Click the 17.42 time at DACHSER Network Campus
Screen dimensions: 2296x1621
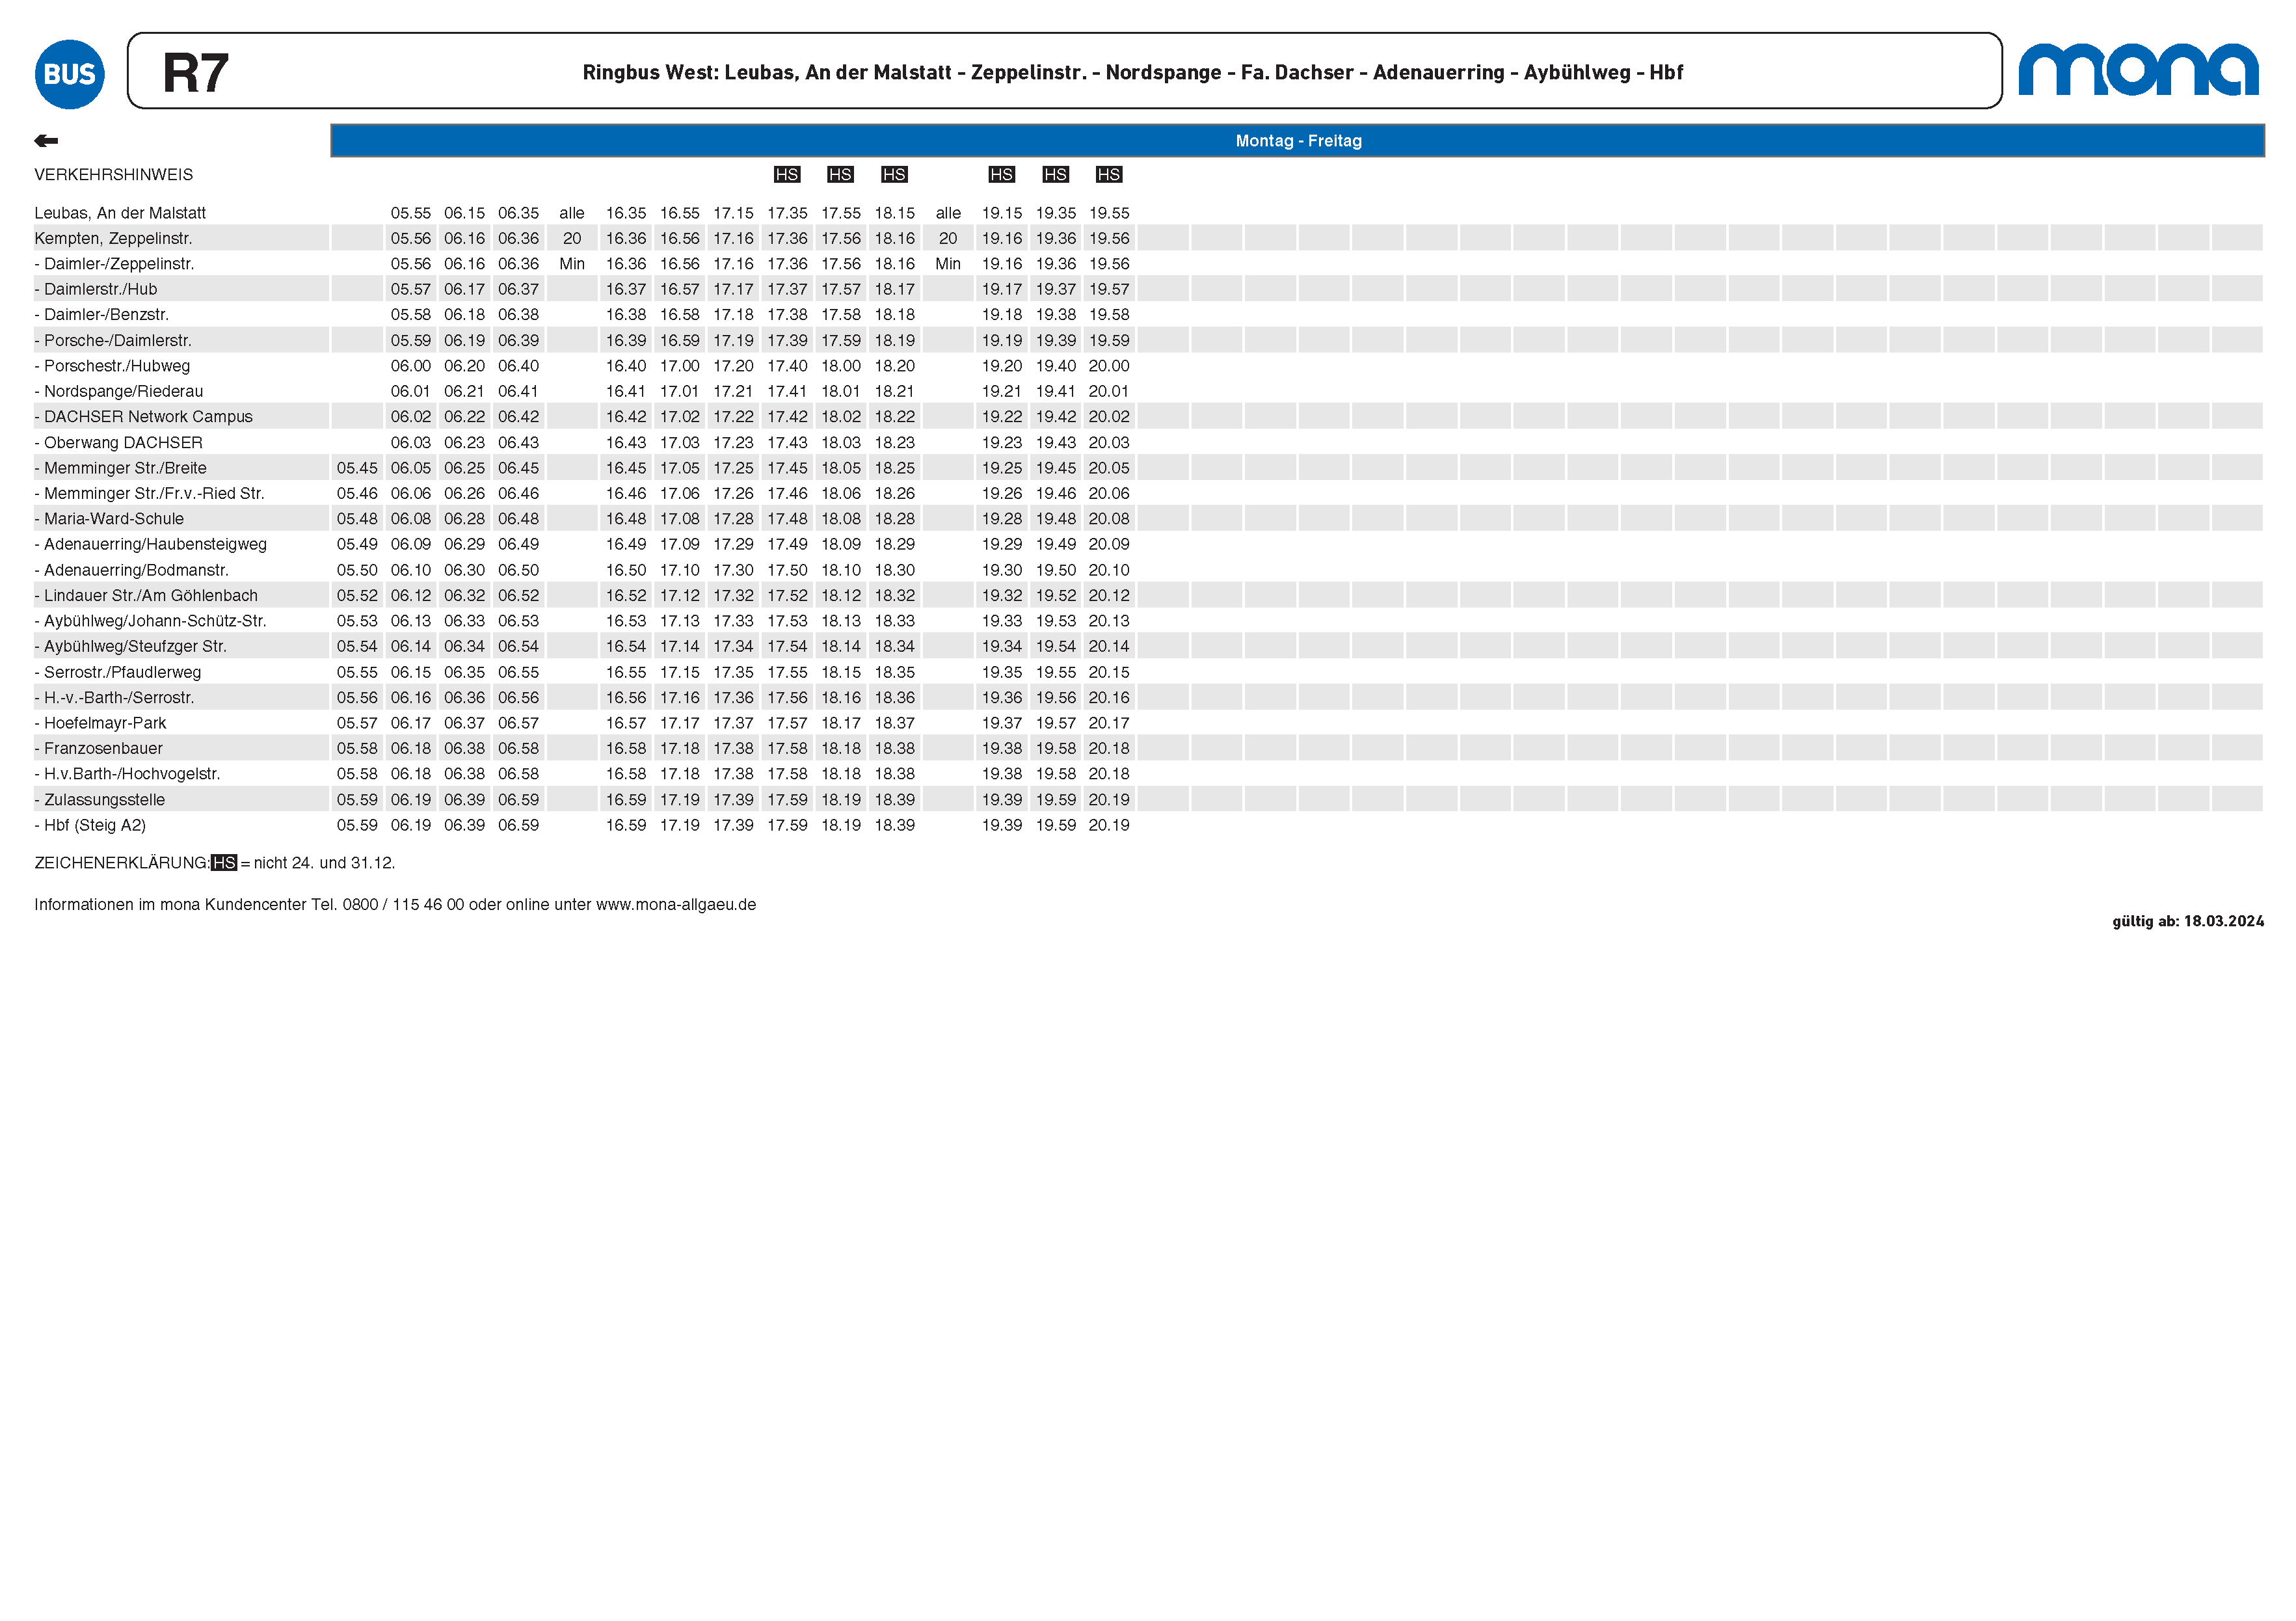tap(787, 417)
